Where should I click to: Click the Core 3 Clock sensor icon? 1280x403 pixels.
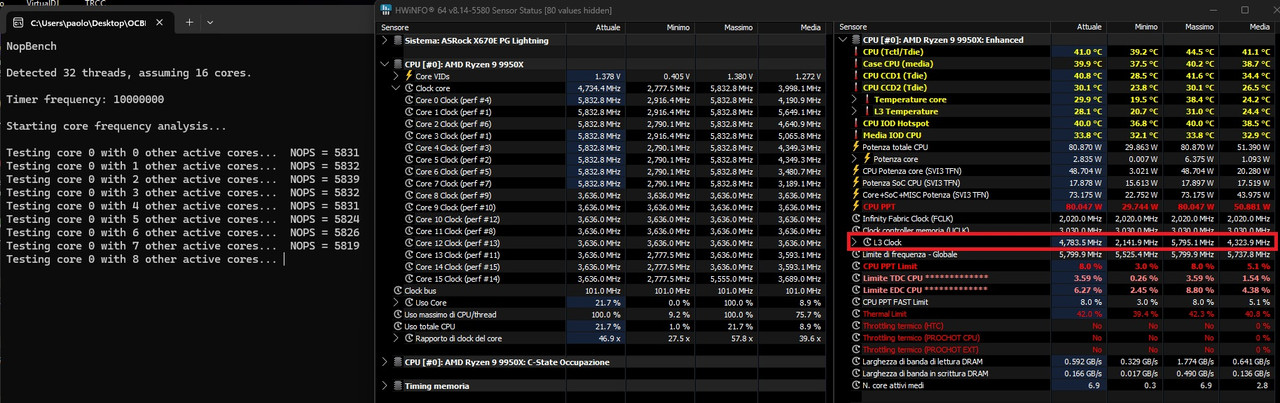point(408,136)
